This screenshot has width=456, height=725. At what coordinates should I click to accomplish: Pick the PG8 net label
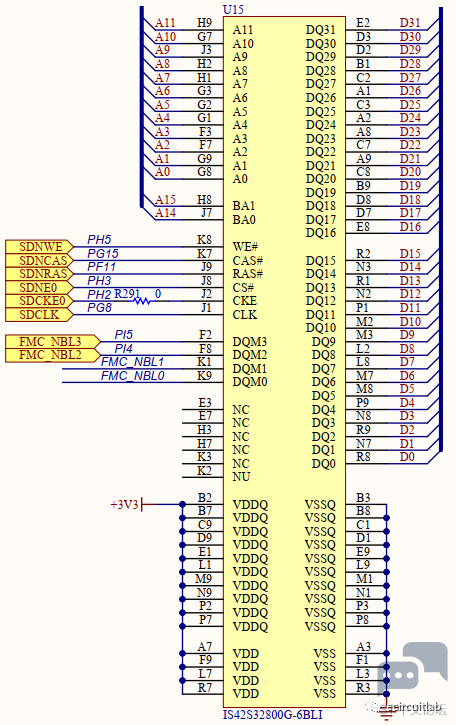click(99, 307)
